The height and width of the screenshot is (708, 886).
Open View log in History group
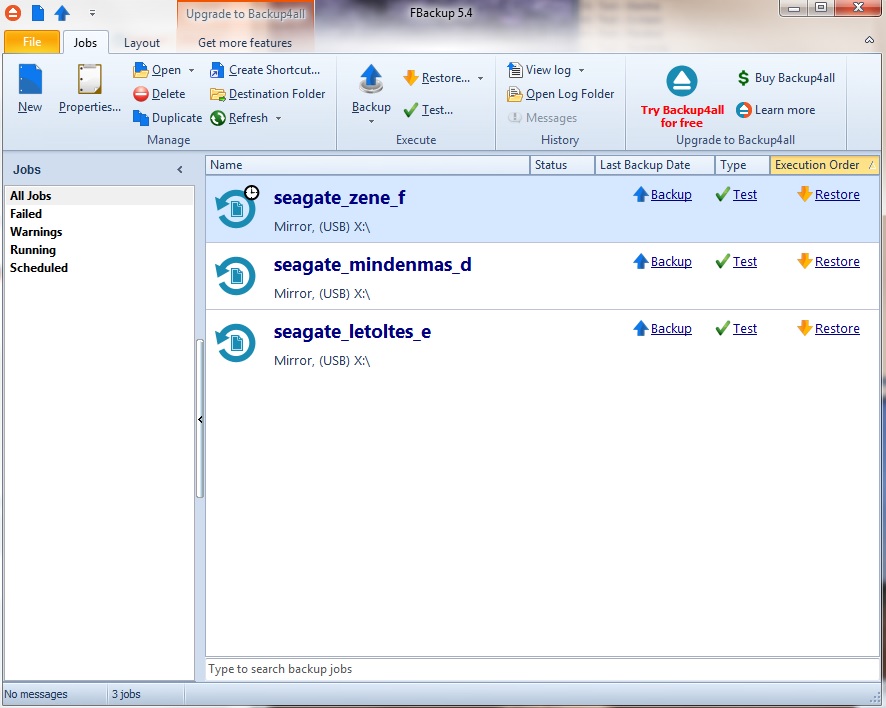tap(539, 70)
